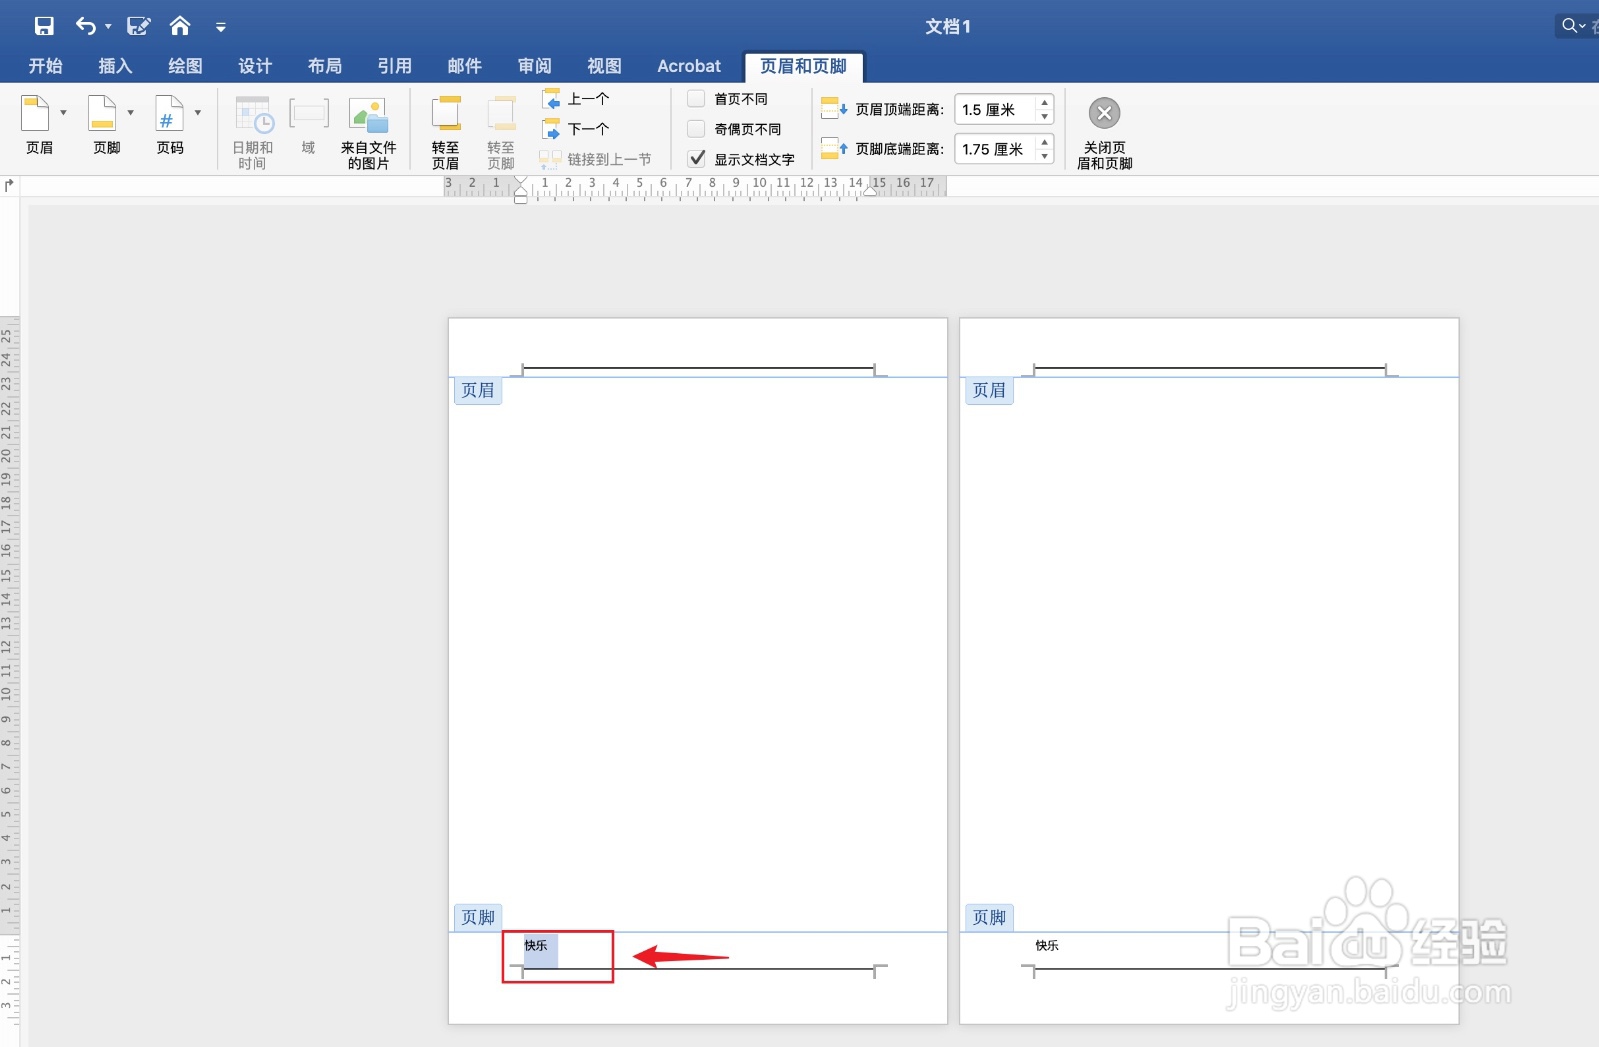
Task: Expand the 页眉 dropdown arrow
Action: point(63,113)
